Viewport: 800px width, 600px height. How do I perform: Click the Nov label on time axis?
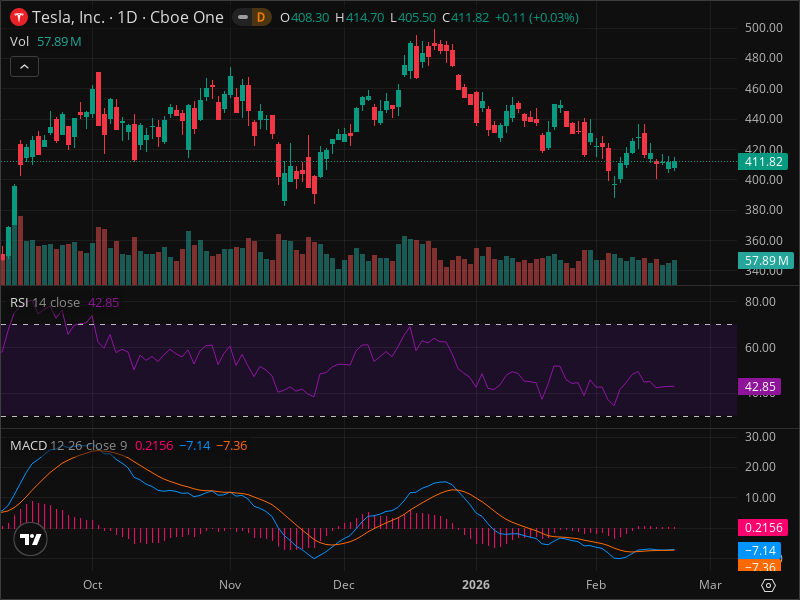click(x=230, y=585)
